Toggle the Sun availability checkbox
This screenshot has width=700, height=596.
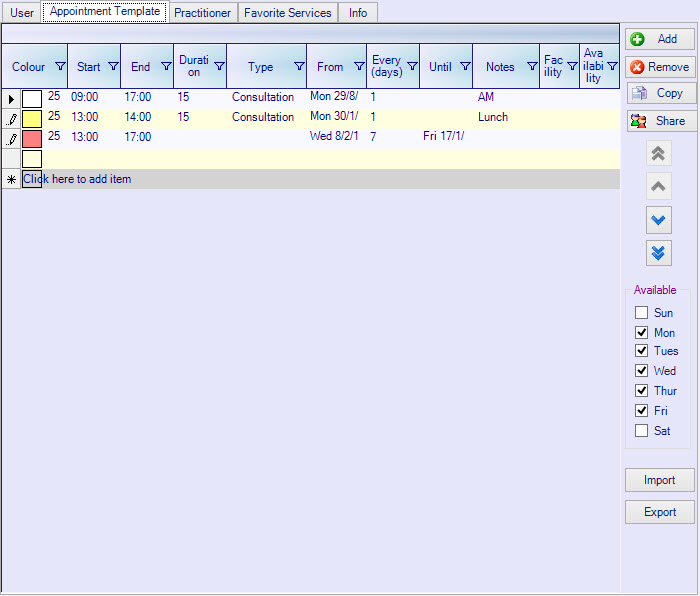(642, 313)
